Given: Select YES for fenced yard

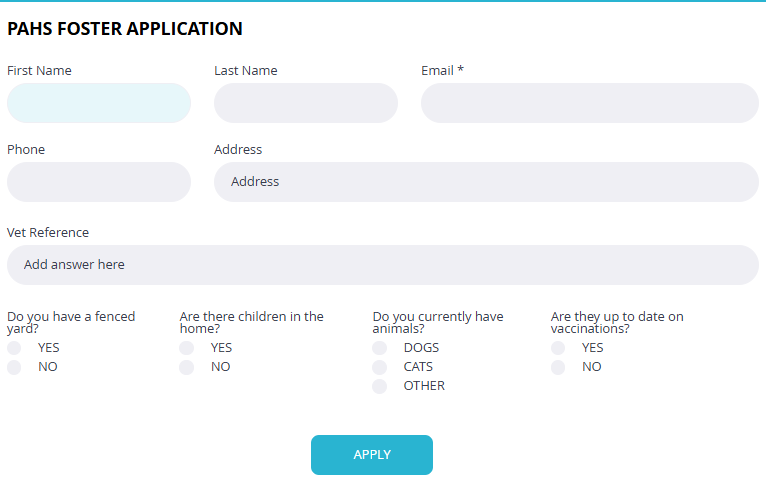Looking at the screenshot, I should (x=14, y=348).
